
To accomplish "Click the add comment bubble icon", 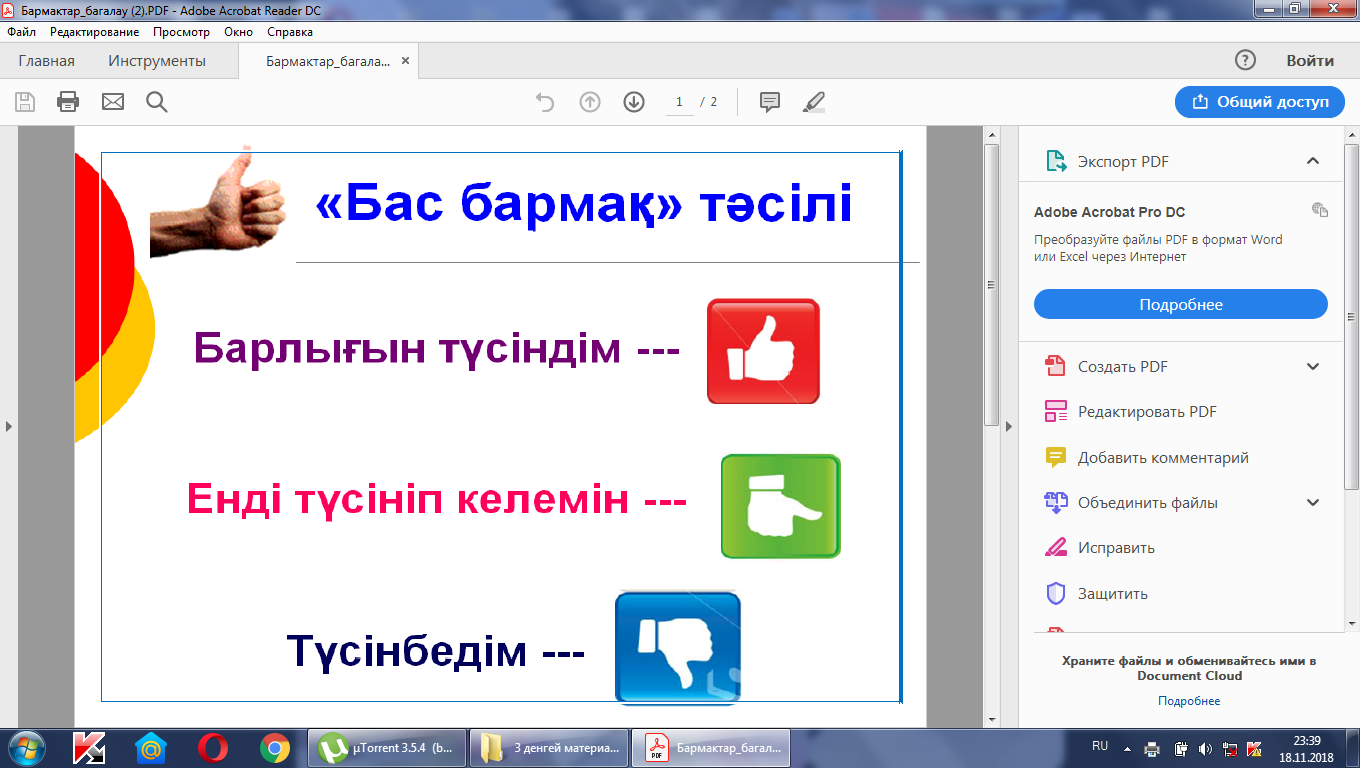I will pos(770,102).
